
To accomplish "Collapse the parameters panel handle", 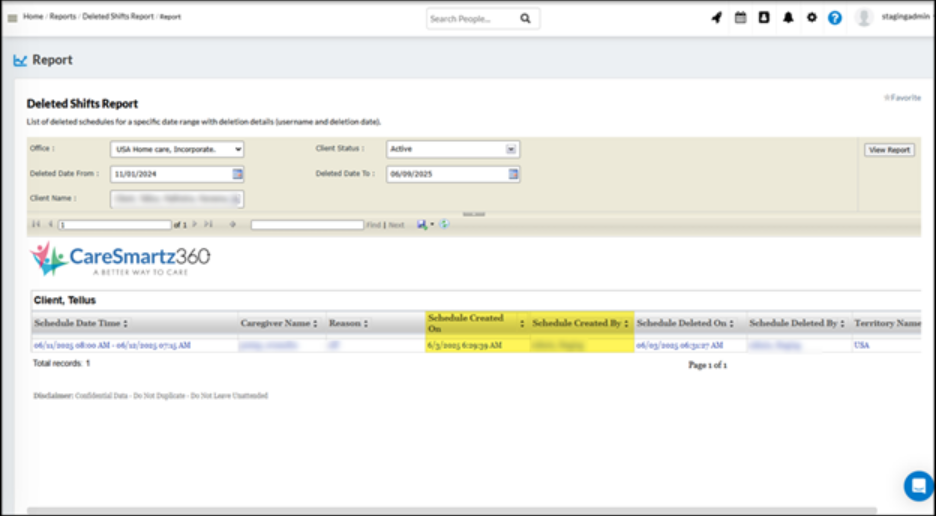I will [474, 214].
